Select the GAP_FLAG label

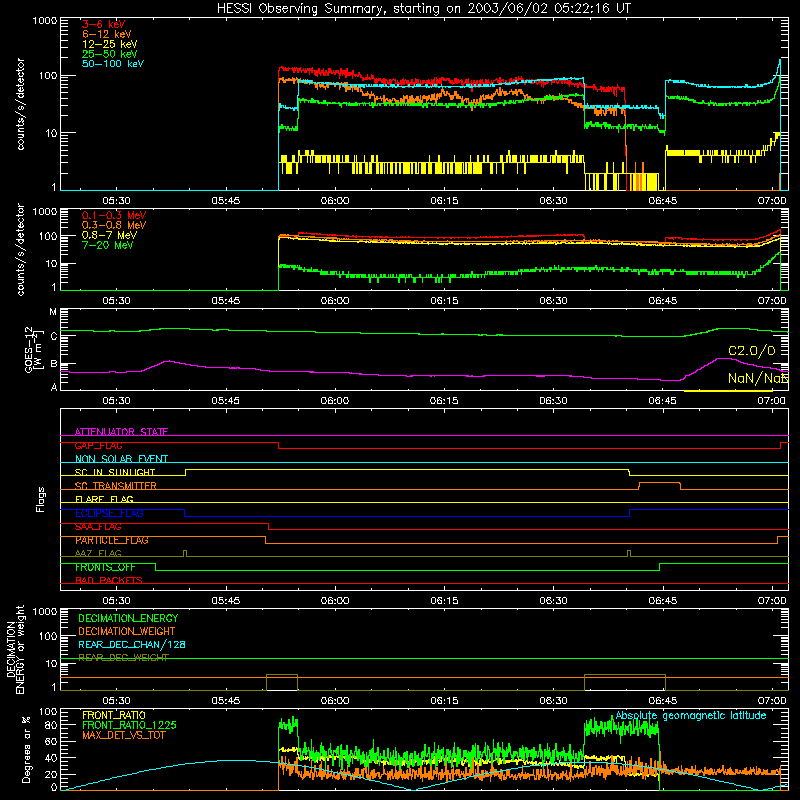98,445
